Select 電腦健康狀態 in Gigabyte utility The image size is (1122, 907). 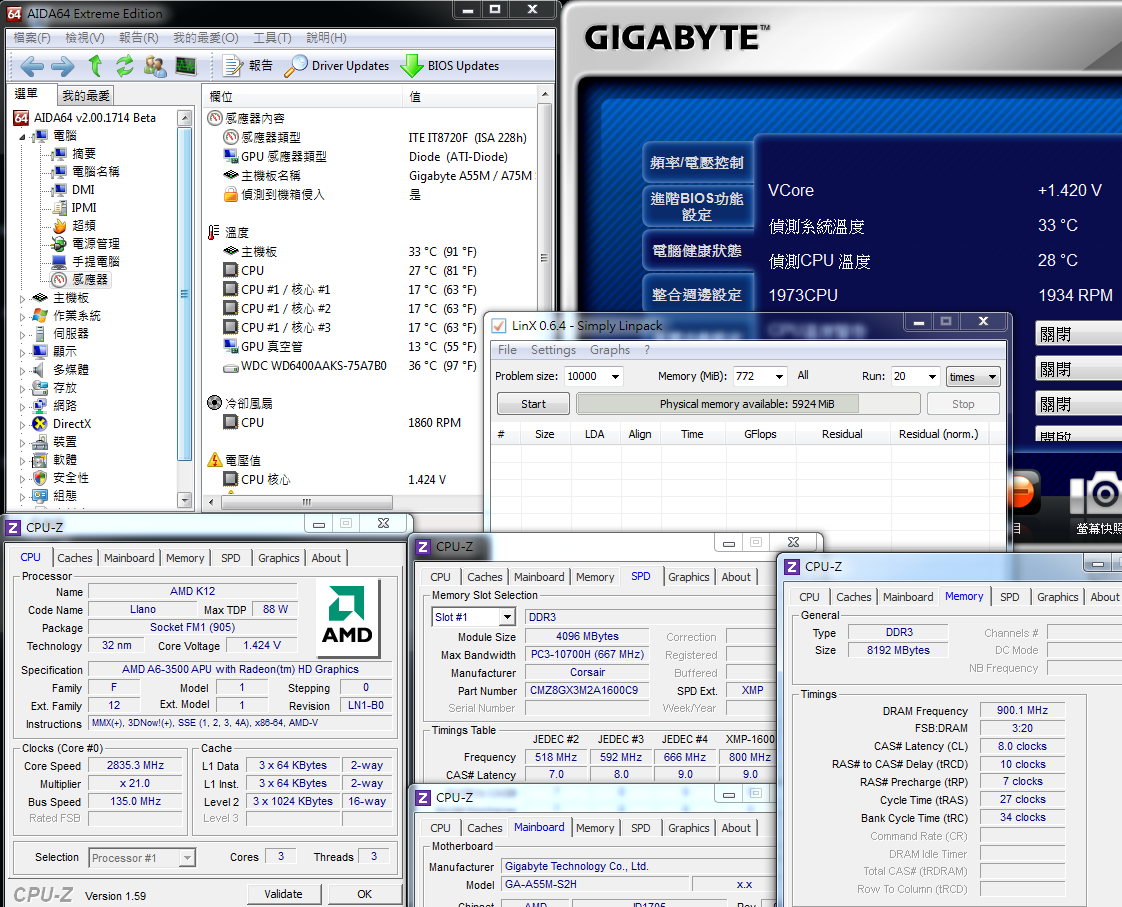(x=697, y=251)
